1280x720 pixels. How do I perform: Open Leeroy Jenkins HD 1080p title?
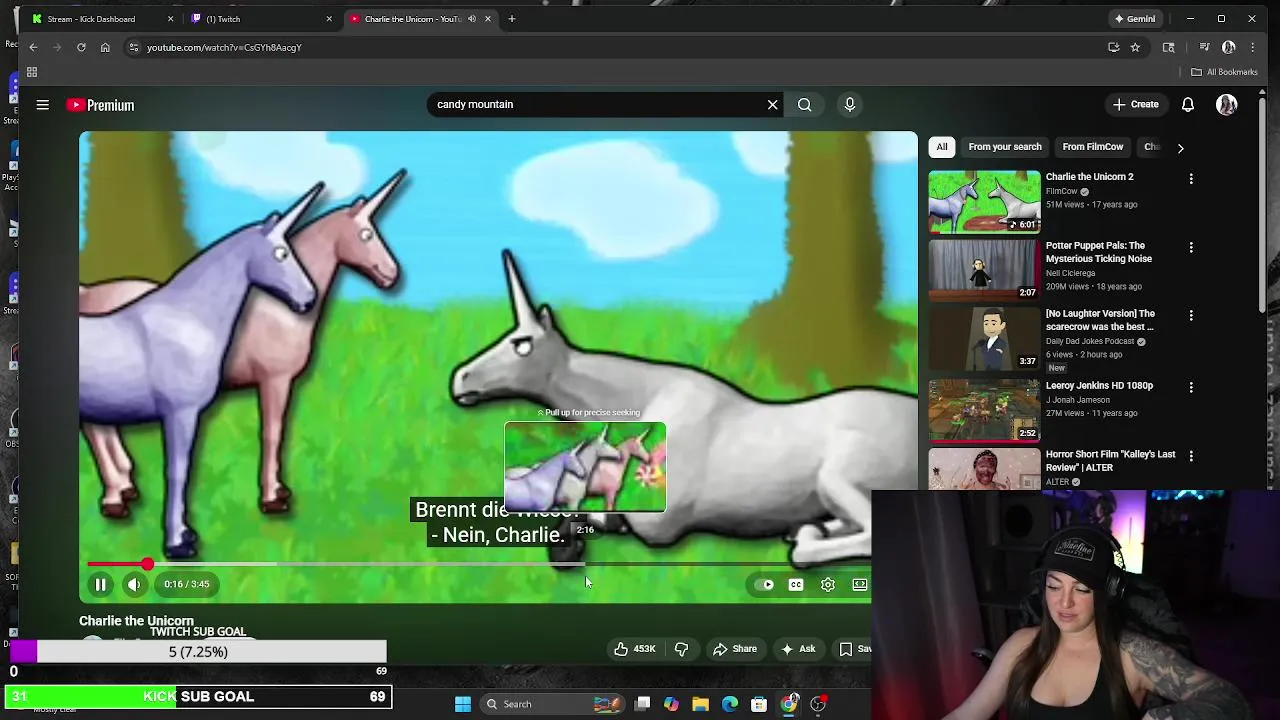click(1099, 386)
